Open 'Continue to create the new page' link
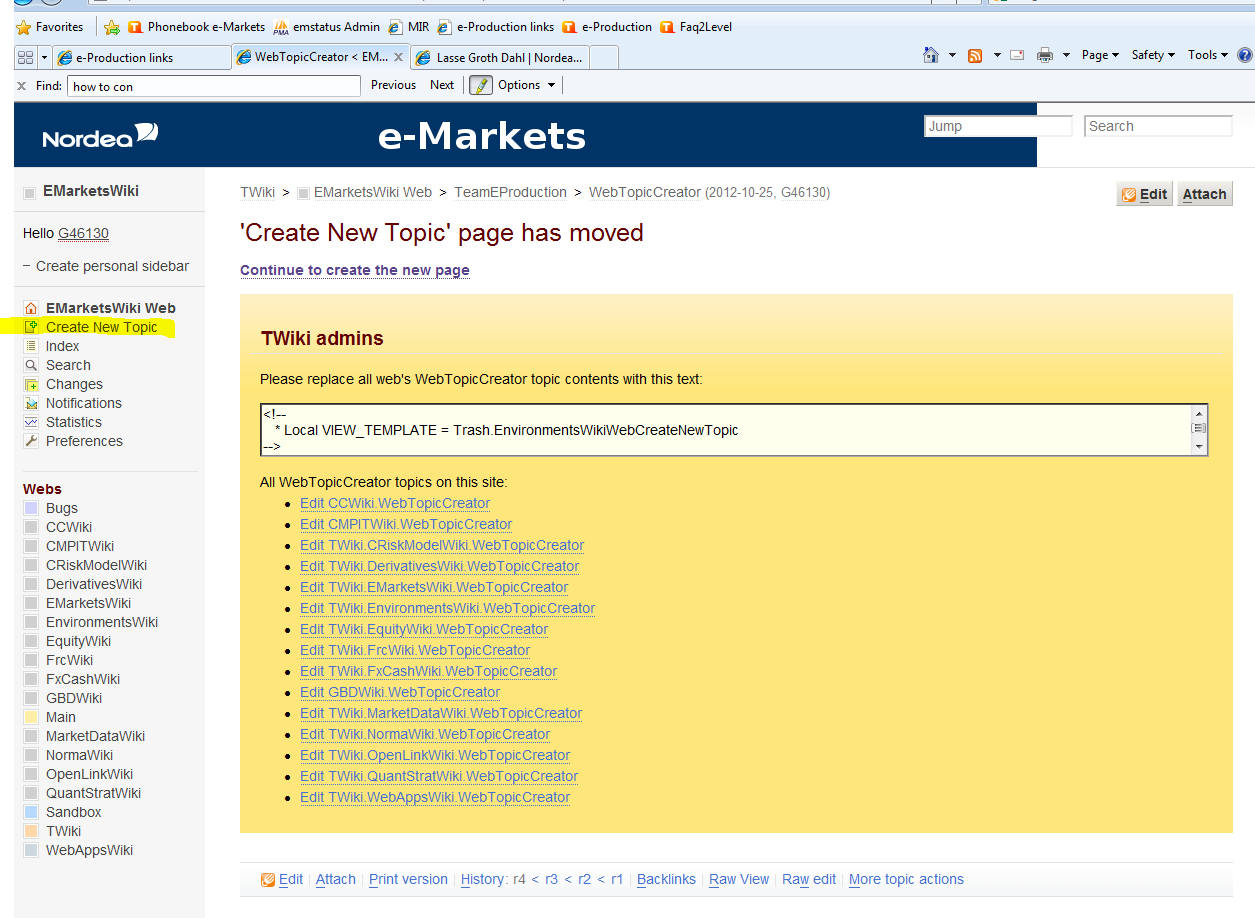1255x918 pixels. click(354, 270)
